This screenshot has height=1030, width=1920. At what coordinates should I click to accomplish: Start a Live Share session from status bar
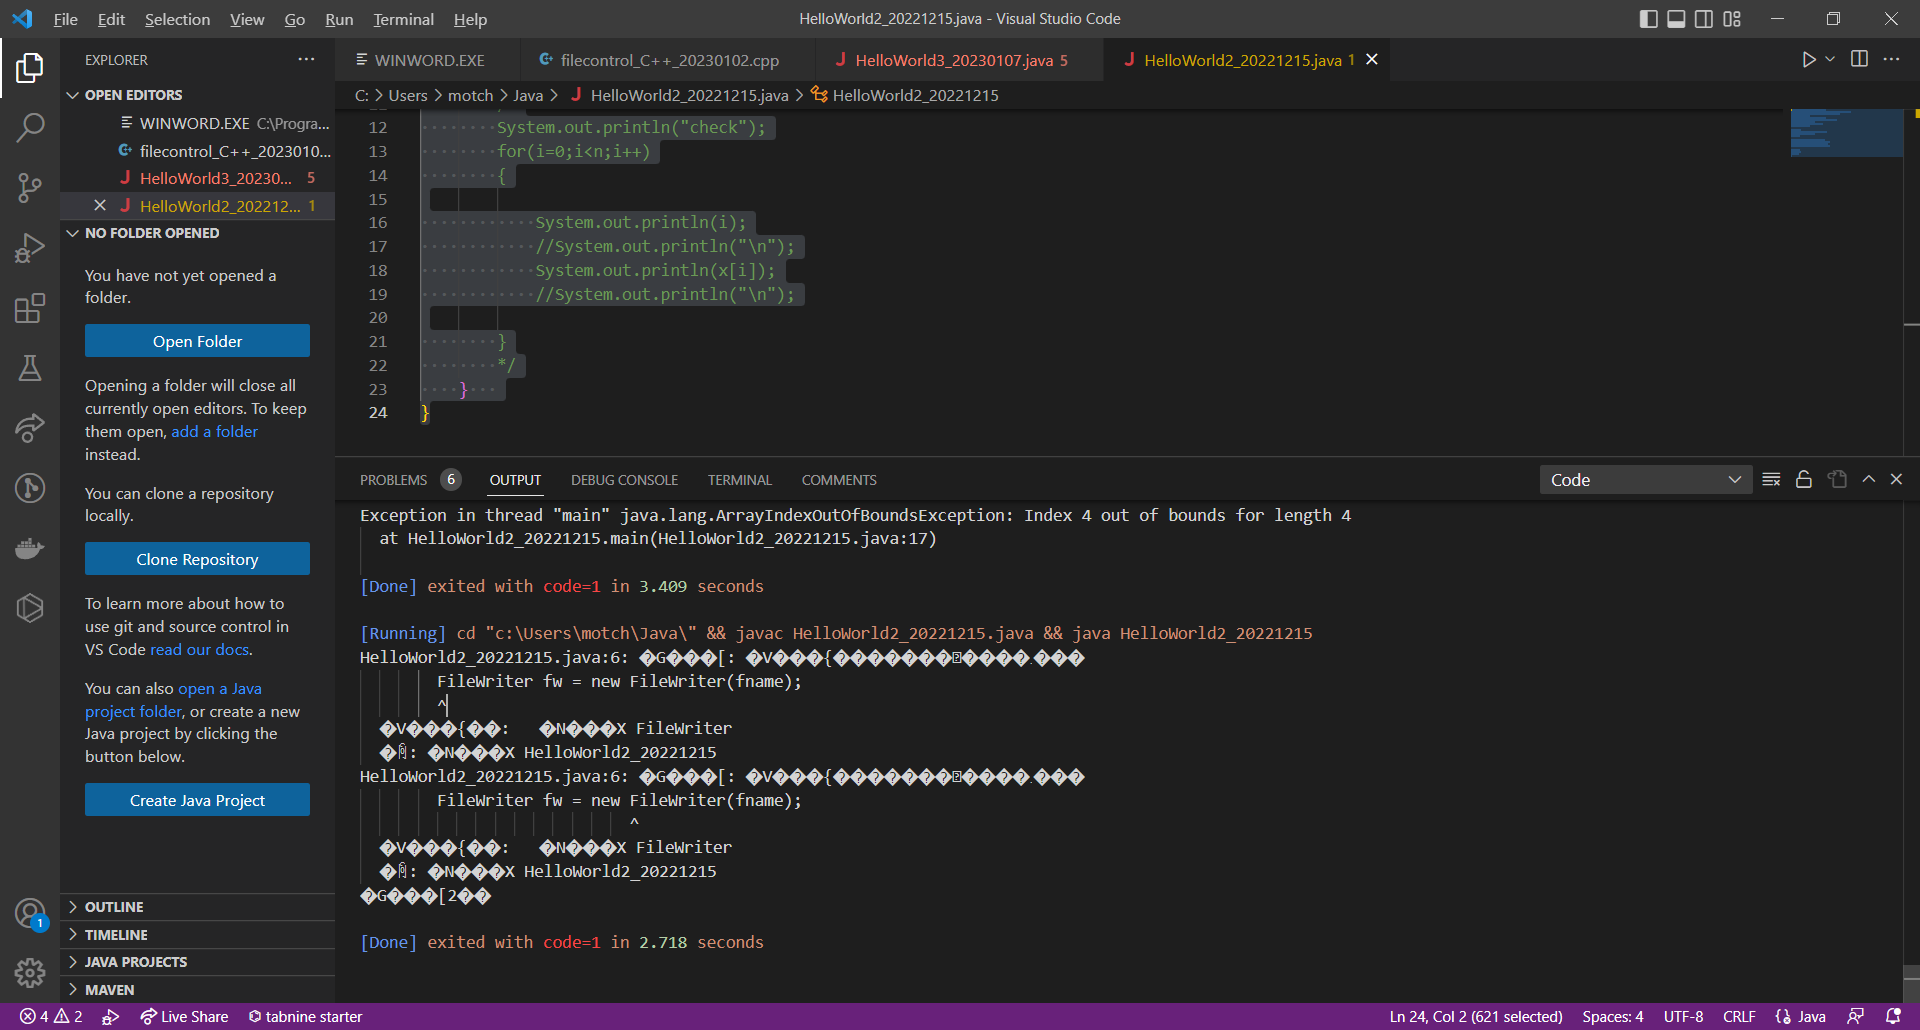pyautogui.click(x=184, y=1016)
